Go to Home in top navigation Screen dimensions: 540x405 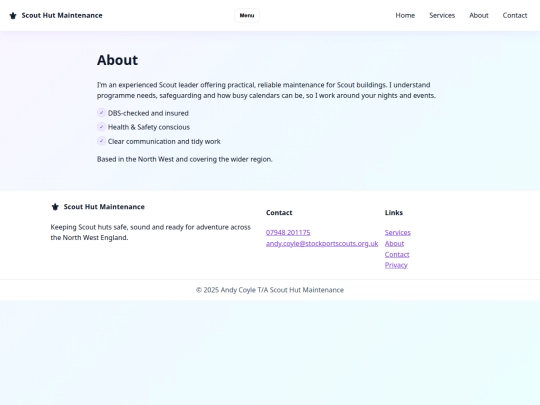pyautogui.click(x=405, y=15)
